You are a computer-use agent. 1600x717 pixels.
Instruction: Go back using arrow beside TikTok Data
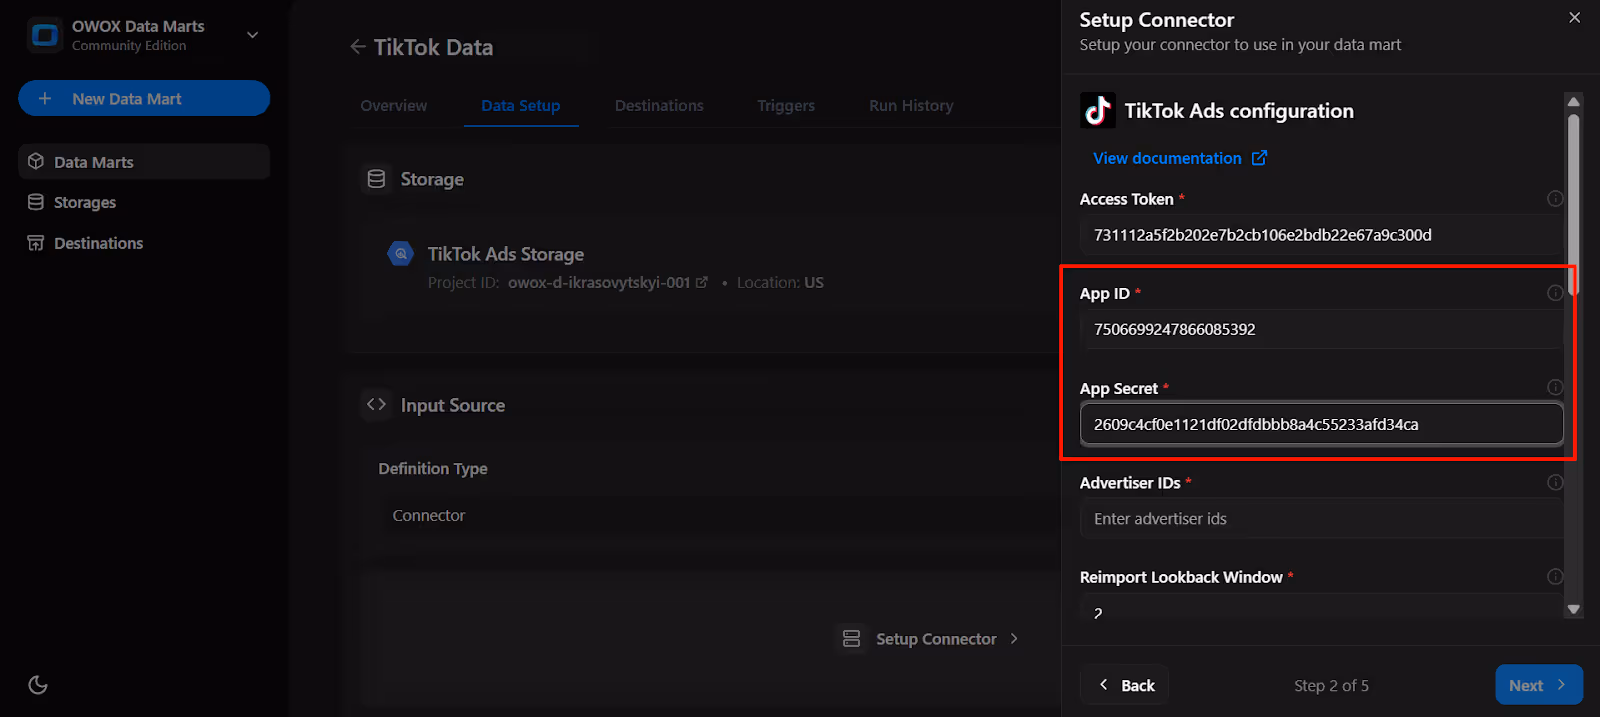(x=357, y=47)
